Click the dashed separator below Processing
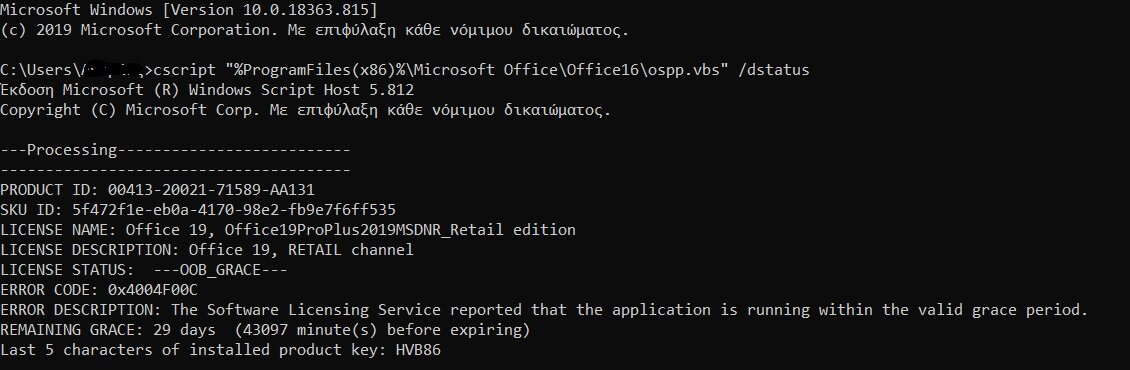 175,170
